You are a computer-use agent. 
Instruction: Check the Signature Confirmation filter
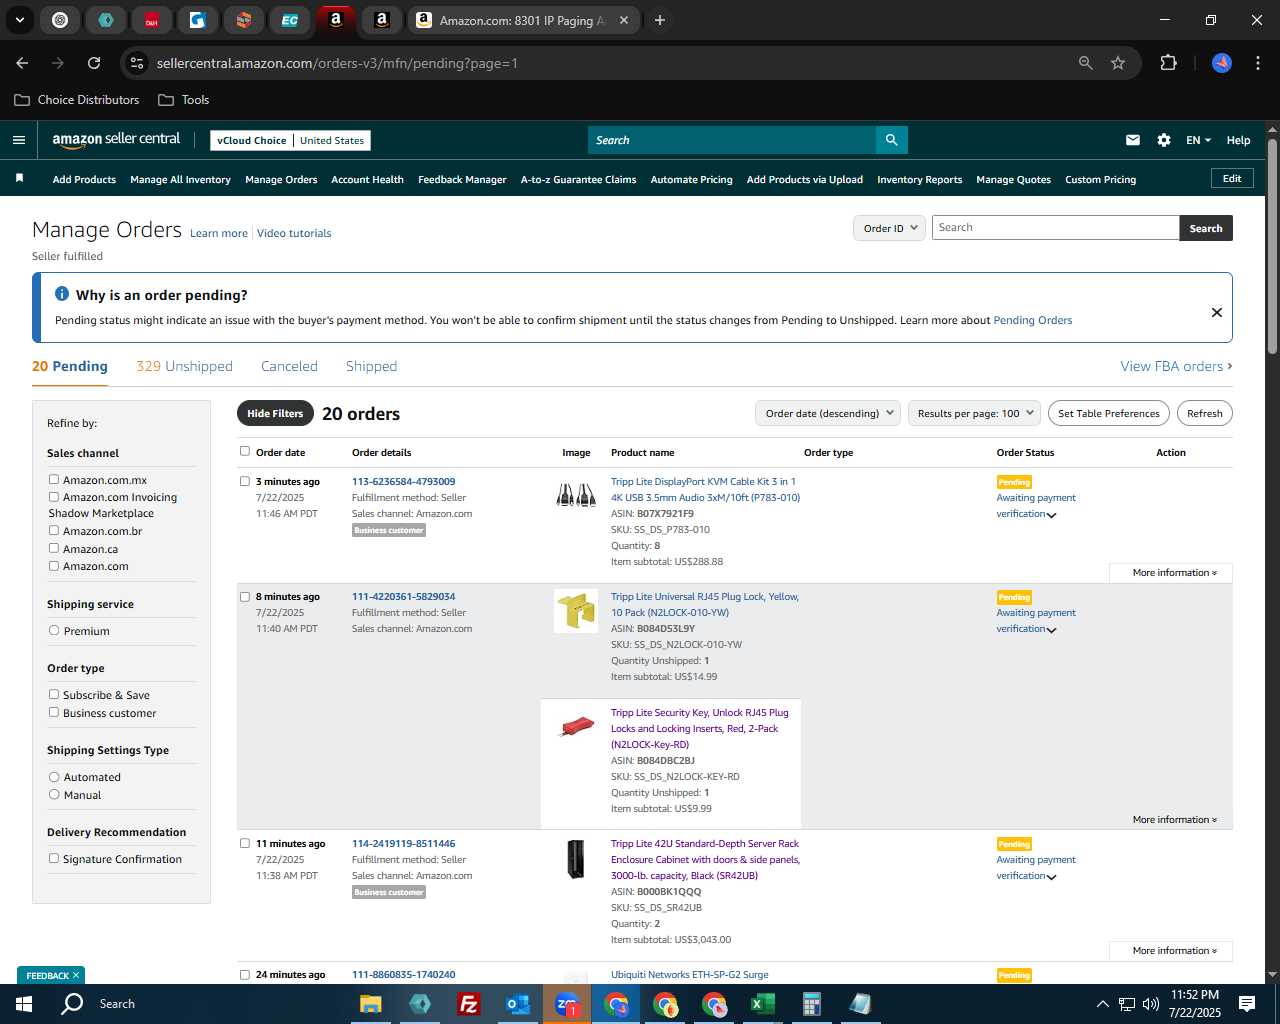coord(54,858)
